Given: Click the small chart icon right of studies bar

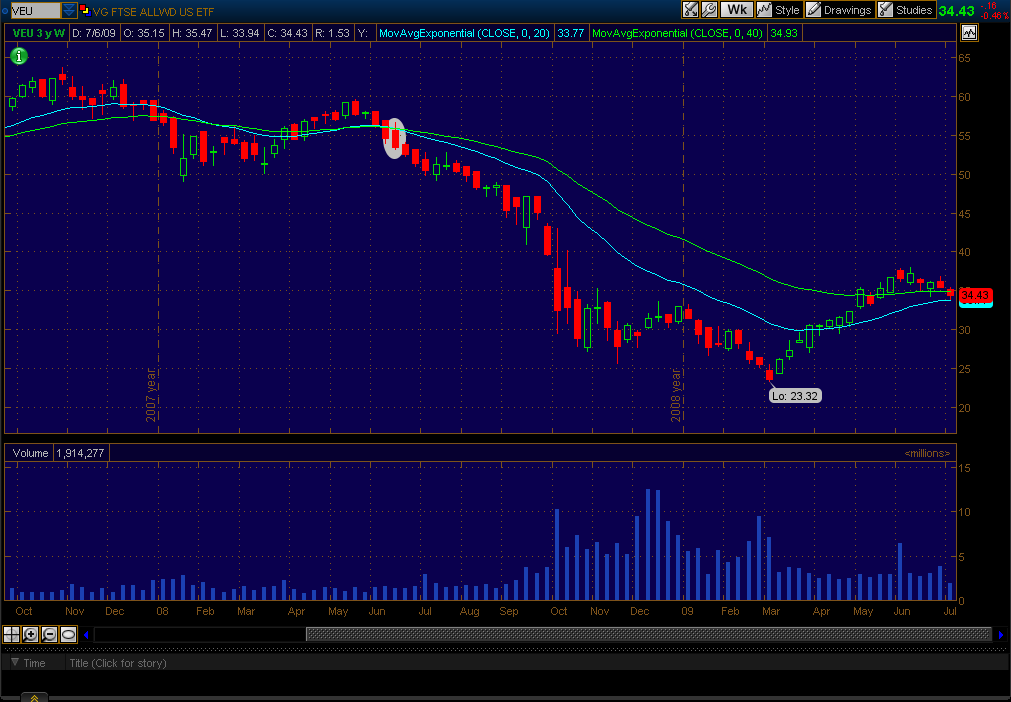Looking at the screenshot, I should tap(968, 32).
